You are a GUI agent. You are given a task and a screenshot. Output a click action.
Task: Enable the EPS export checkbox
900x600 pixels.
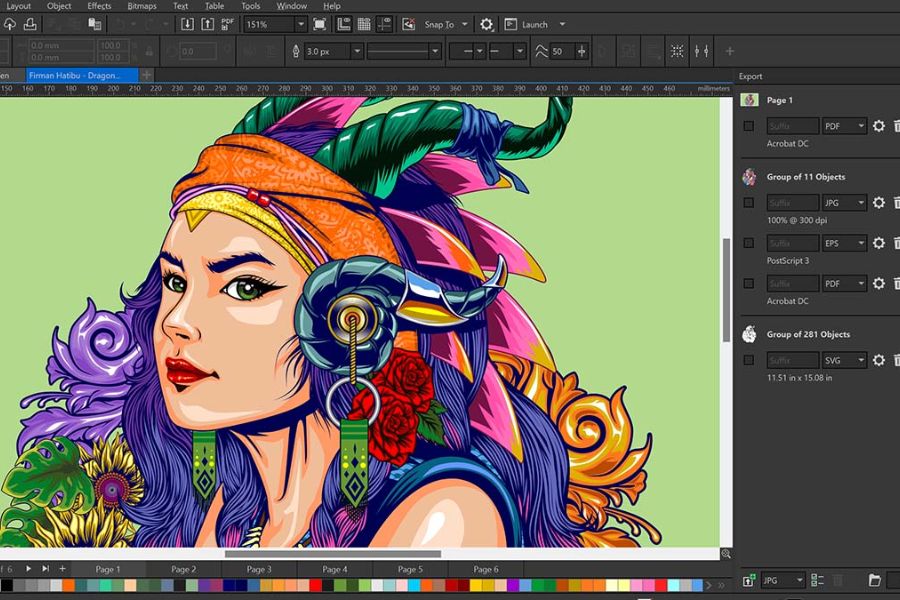pyautogui.click(x=748, y=243)
